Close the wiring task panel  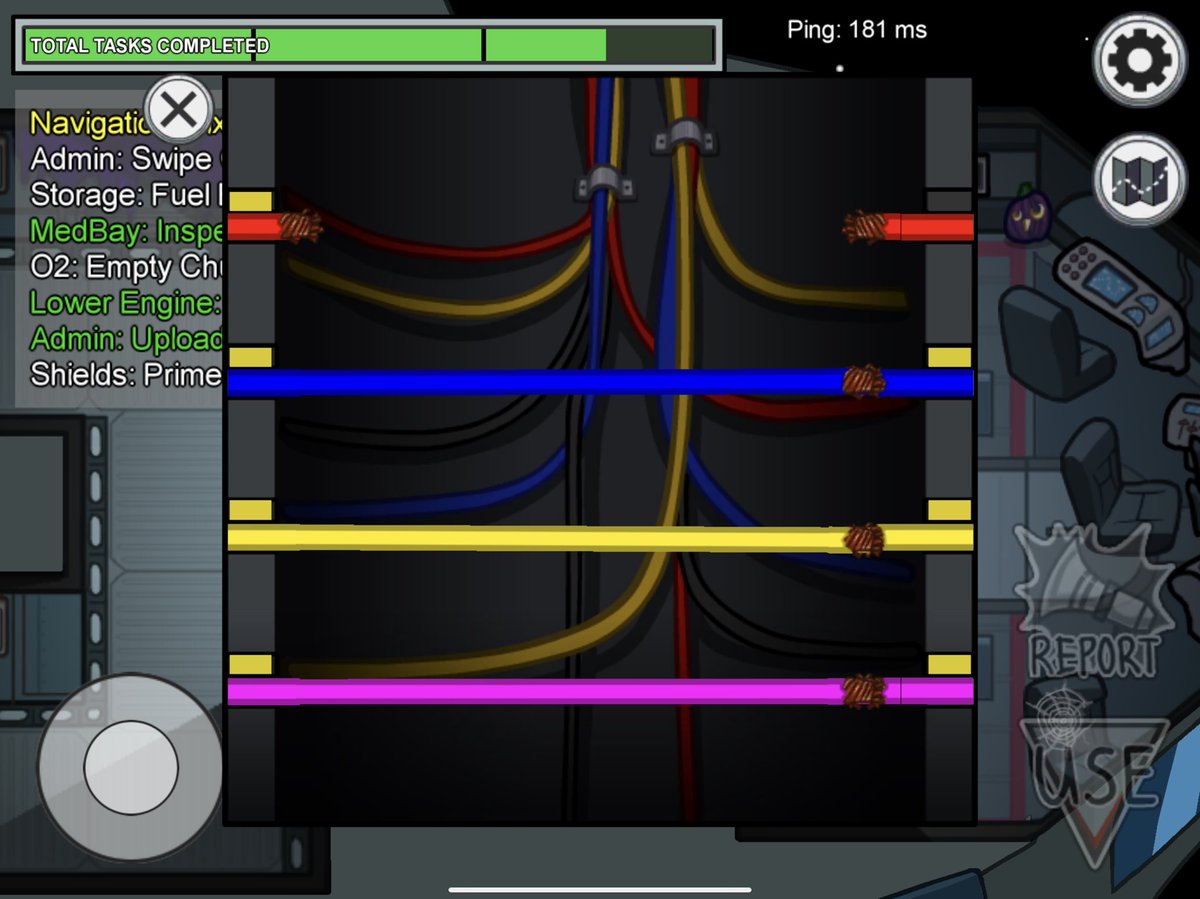click(178, 109)
